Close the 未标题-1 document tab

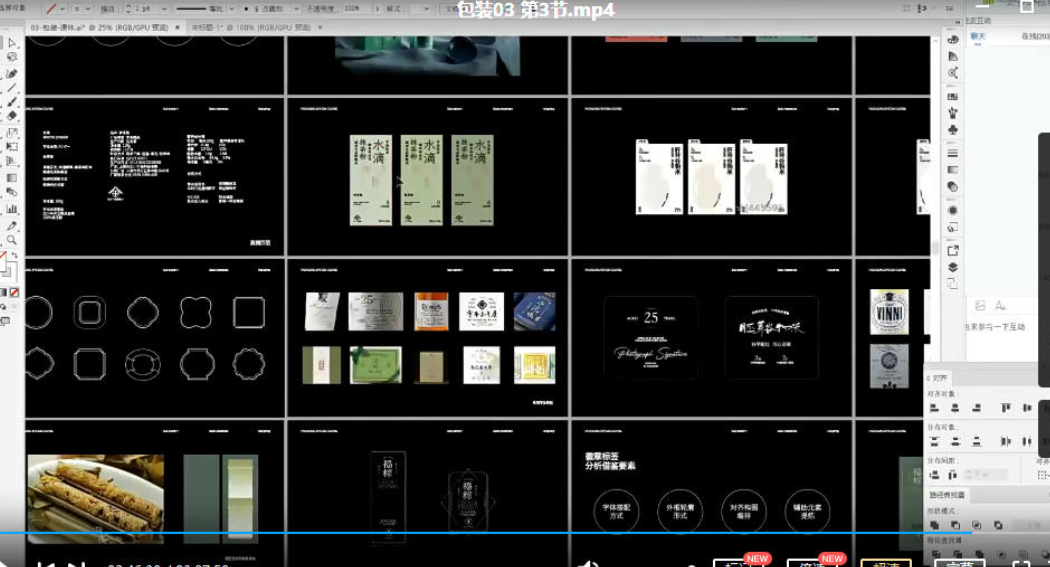click(x=320, y=27)
